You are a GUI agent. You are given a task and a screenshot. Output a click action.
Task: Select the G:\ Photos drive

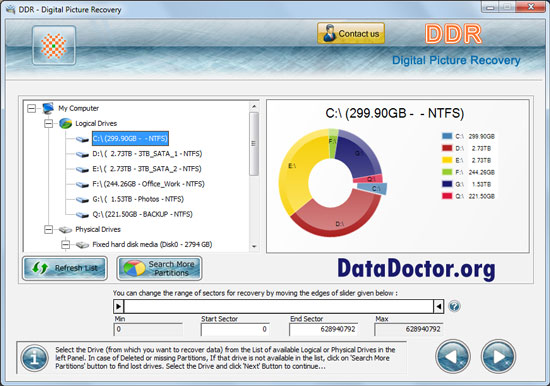tap(138, 199)
